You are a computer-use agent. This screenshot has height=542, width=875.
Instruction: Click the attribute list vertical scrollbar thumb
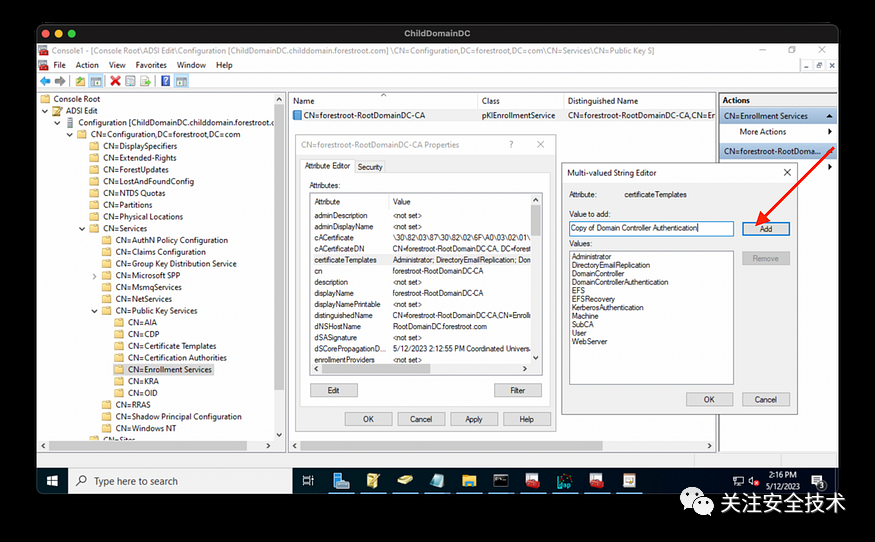click(x=536, y=220)
